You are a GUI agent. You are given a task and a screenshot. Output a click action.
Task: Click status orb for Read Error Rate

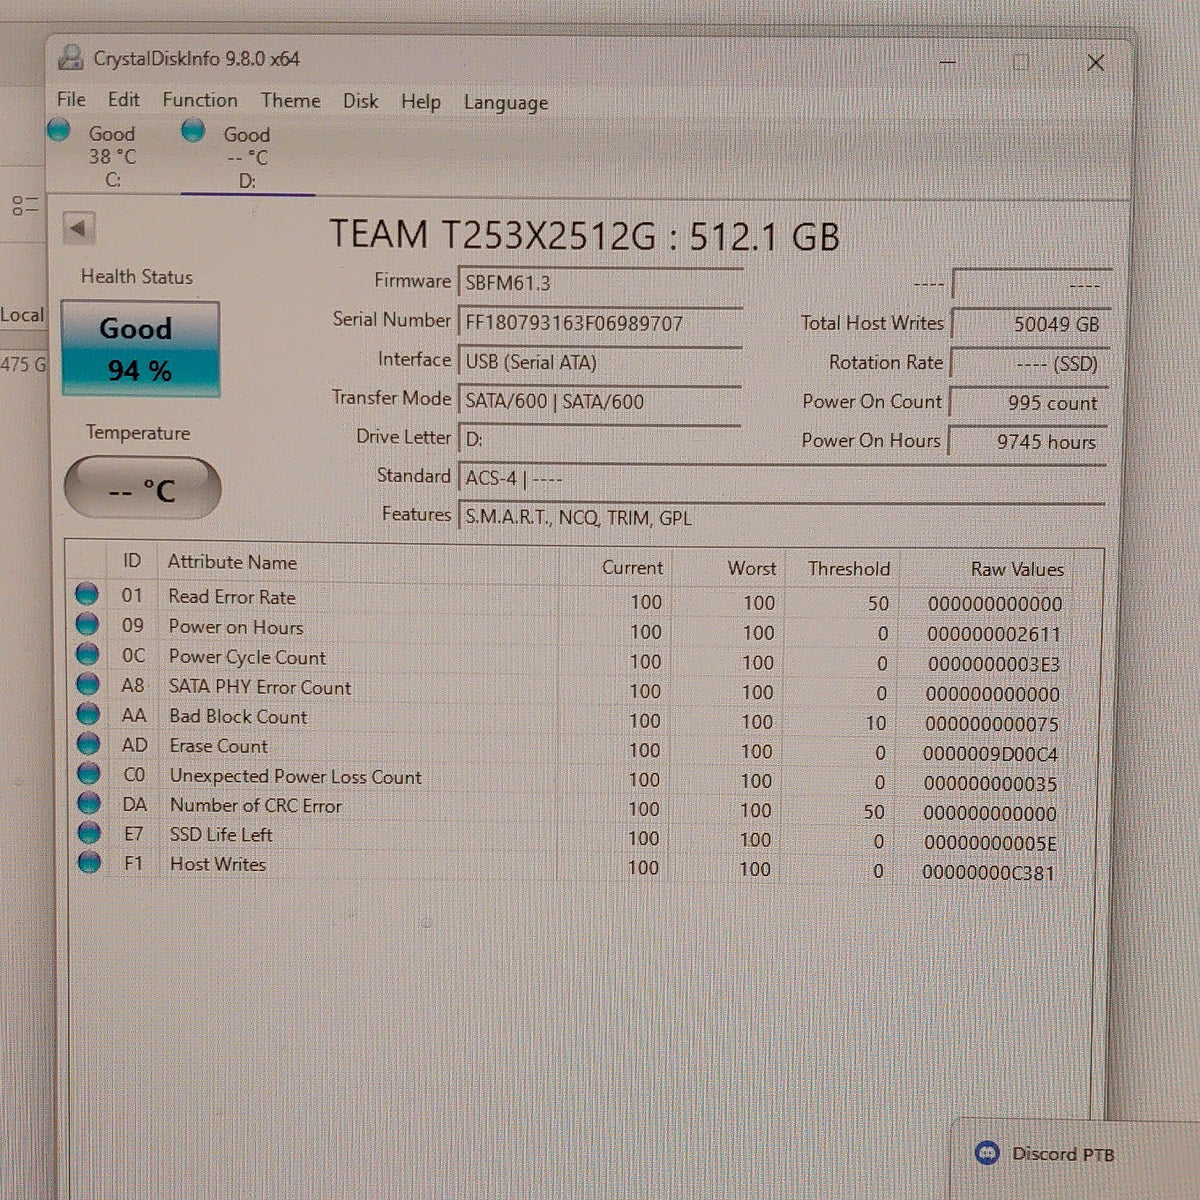click(x=87, y=594)
